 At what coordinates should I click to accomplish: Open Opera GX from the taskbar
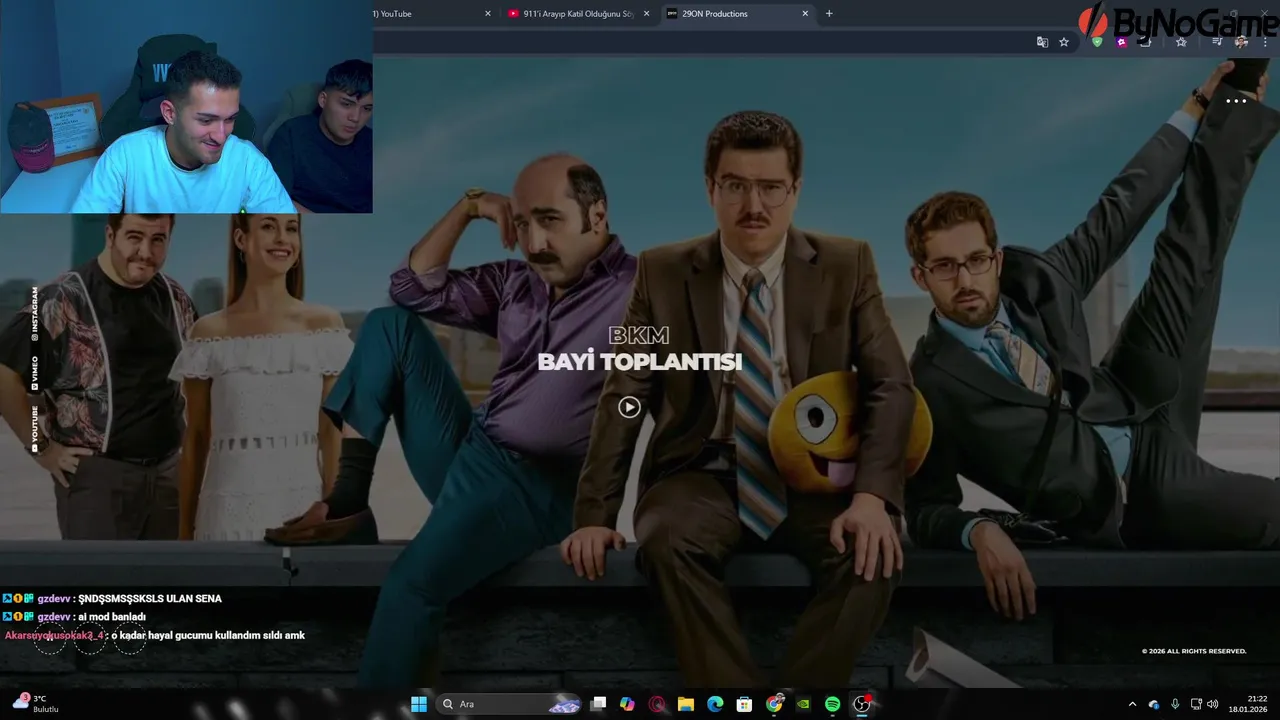pyautogui.click(x=657, y=704)
